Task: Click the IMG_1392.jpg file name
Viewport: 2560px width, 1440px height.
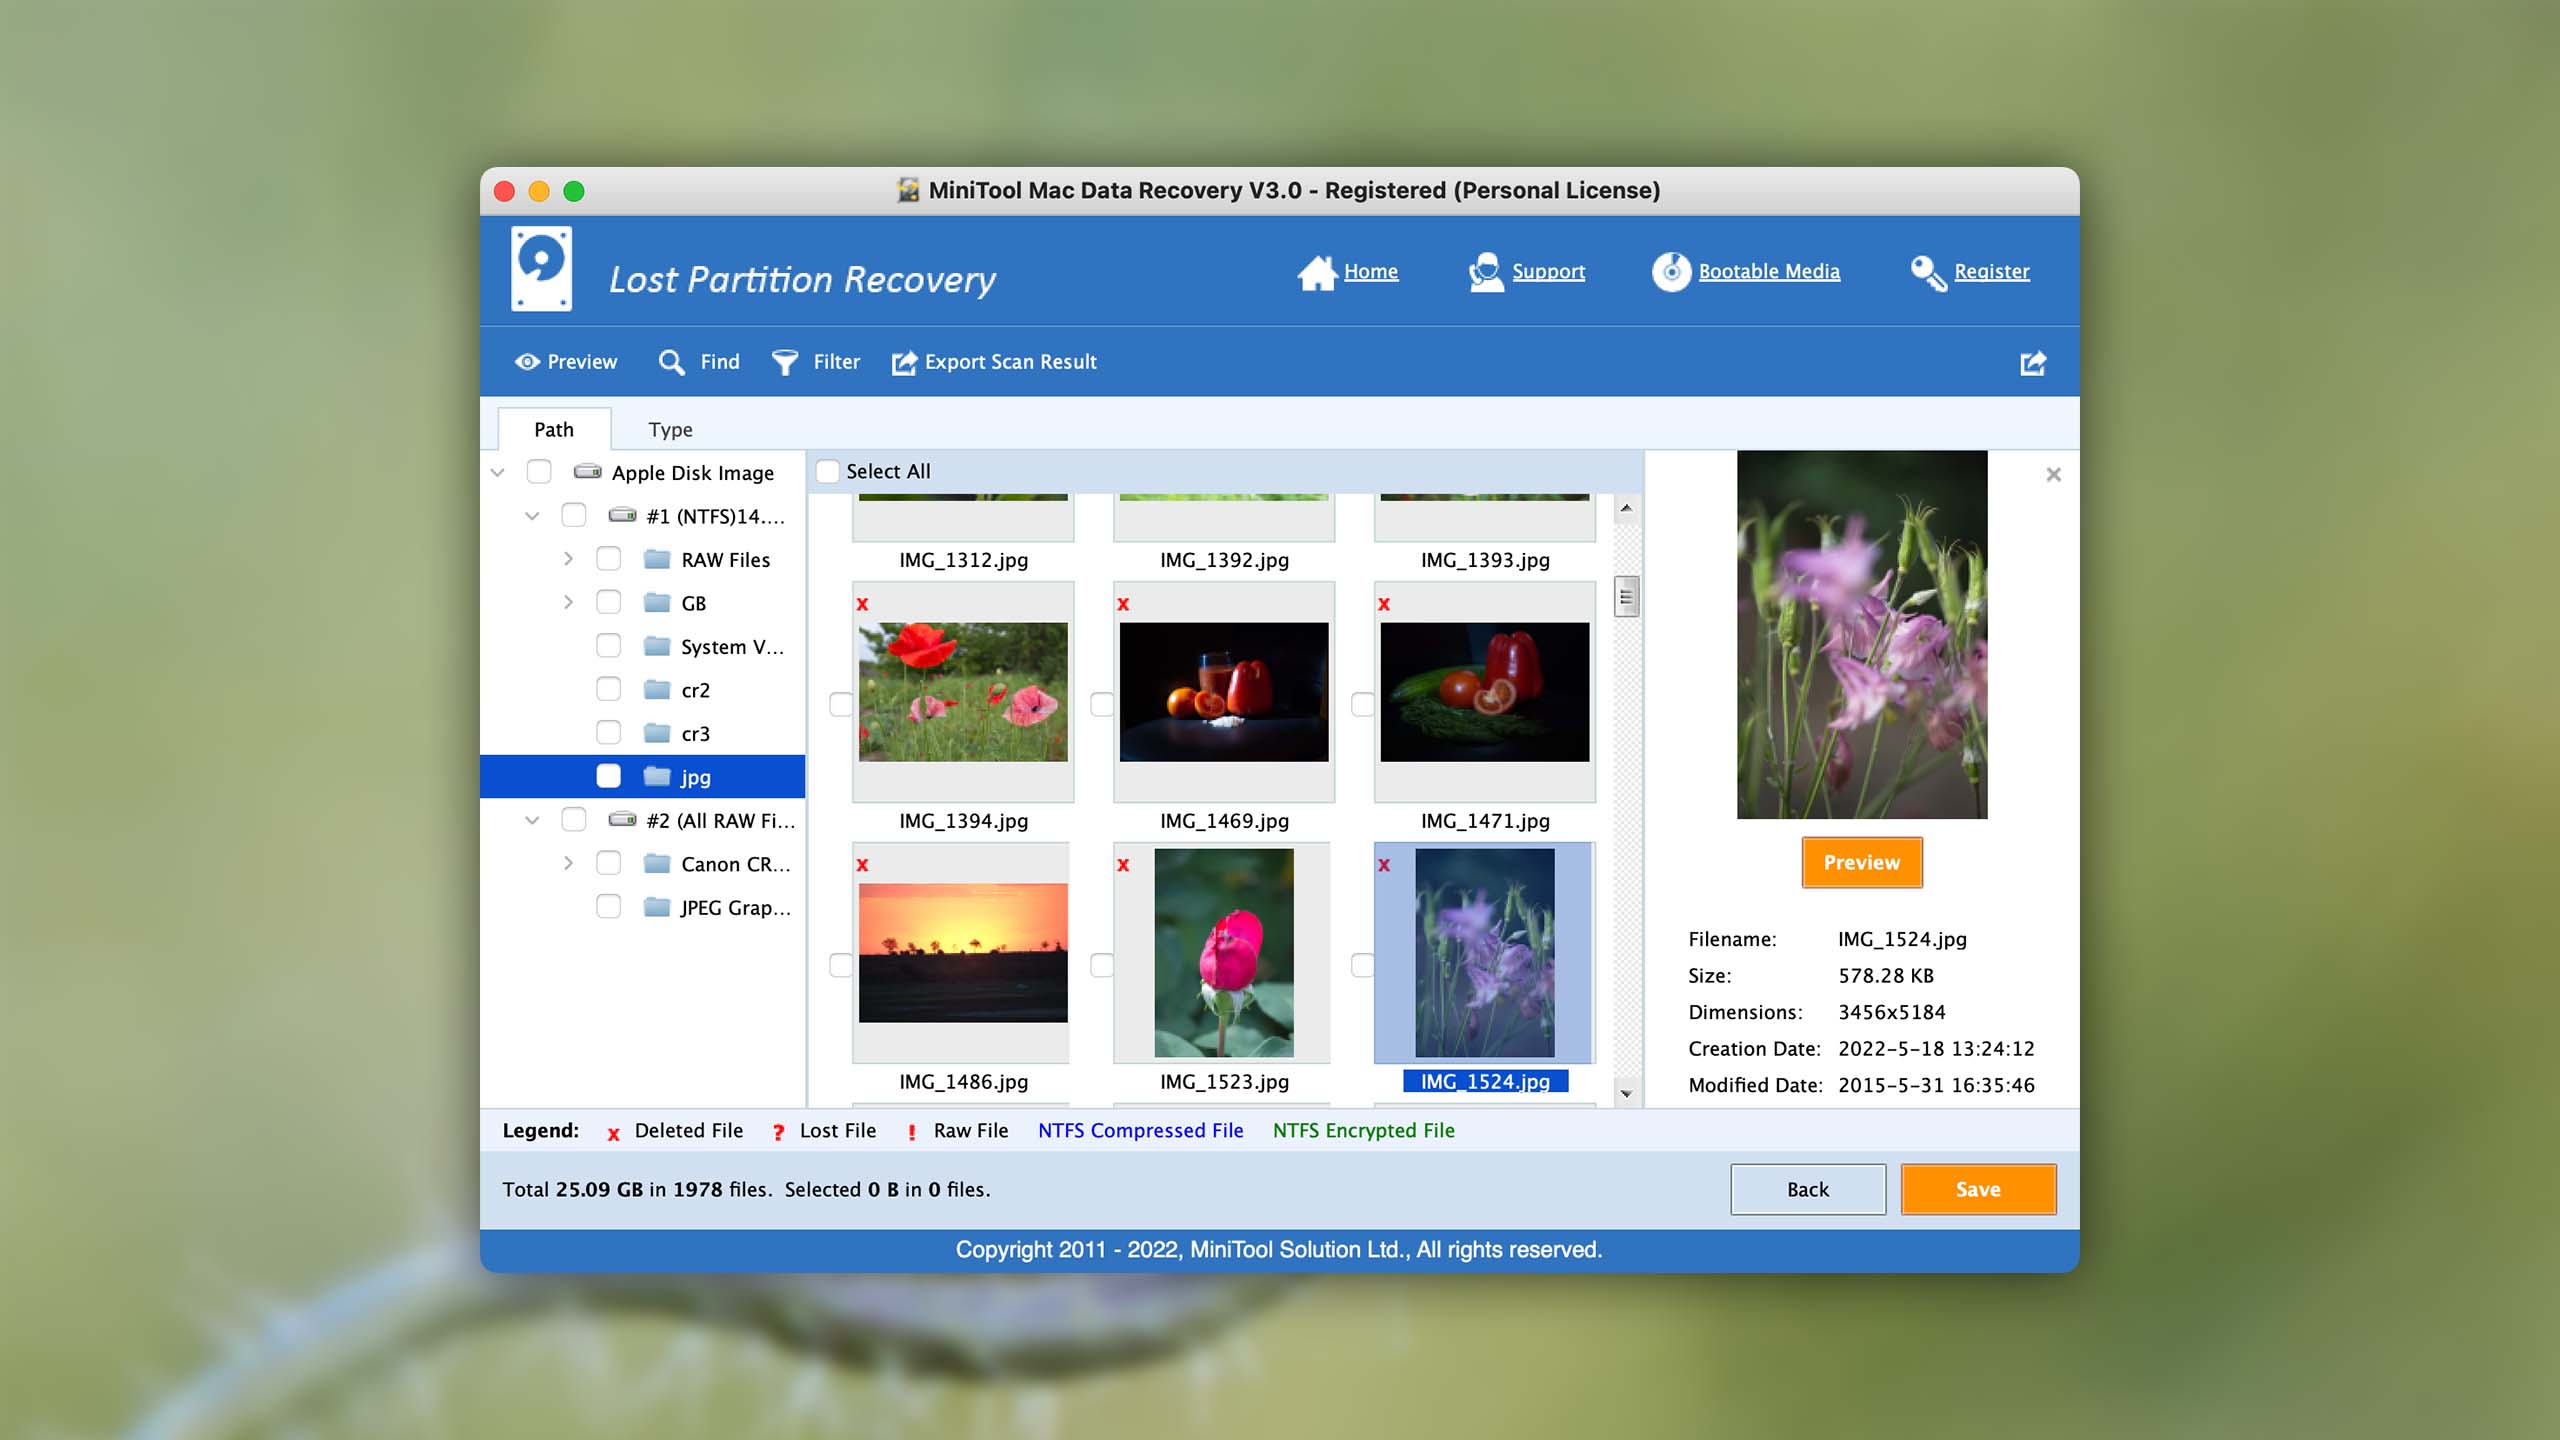Action: click(1224, 560)
